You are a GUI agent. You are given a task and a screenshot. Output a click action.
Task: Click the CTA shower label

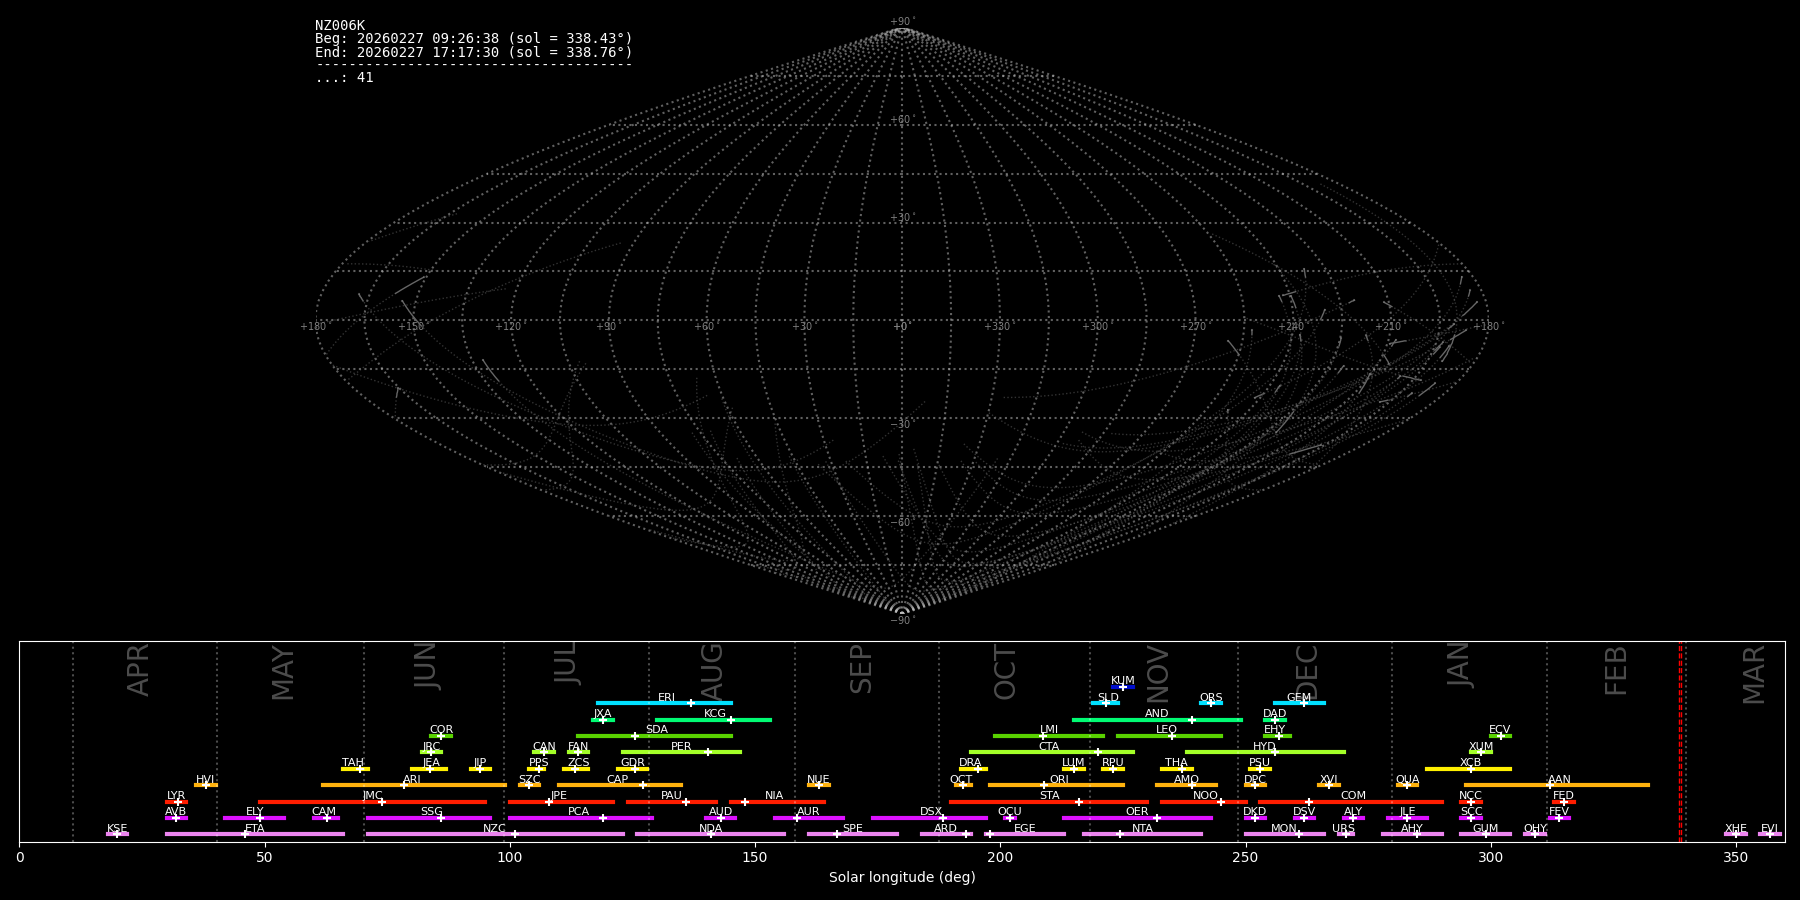coord(1049,747)
